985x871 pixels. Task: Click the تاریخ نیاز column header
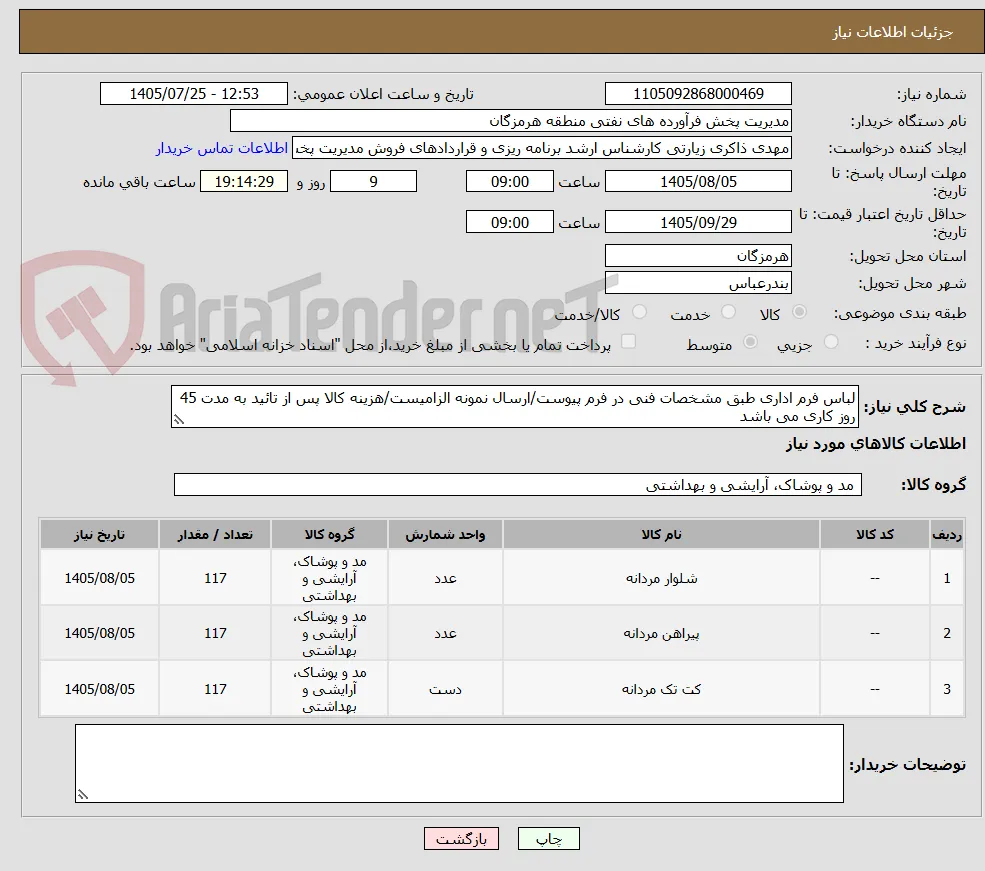[99, 534]
